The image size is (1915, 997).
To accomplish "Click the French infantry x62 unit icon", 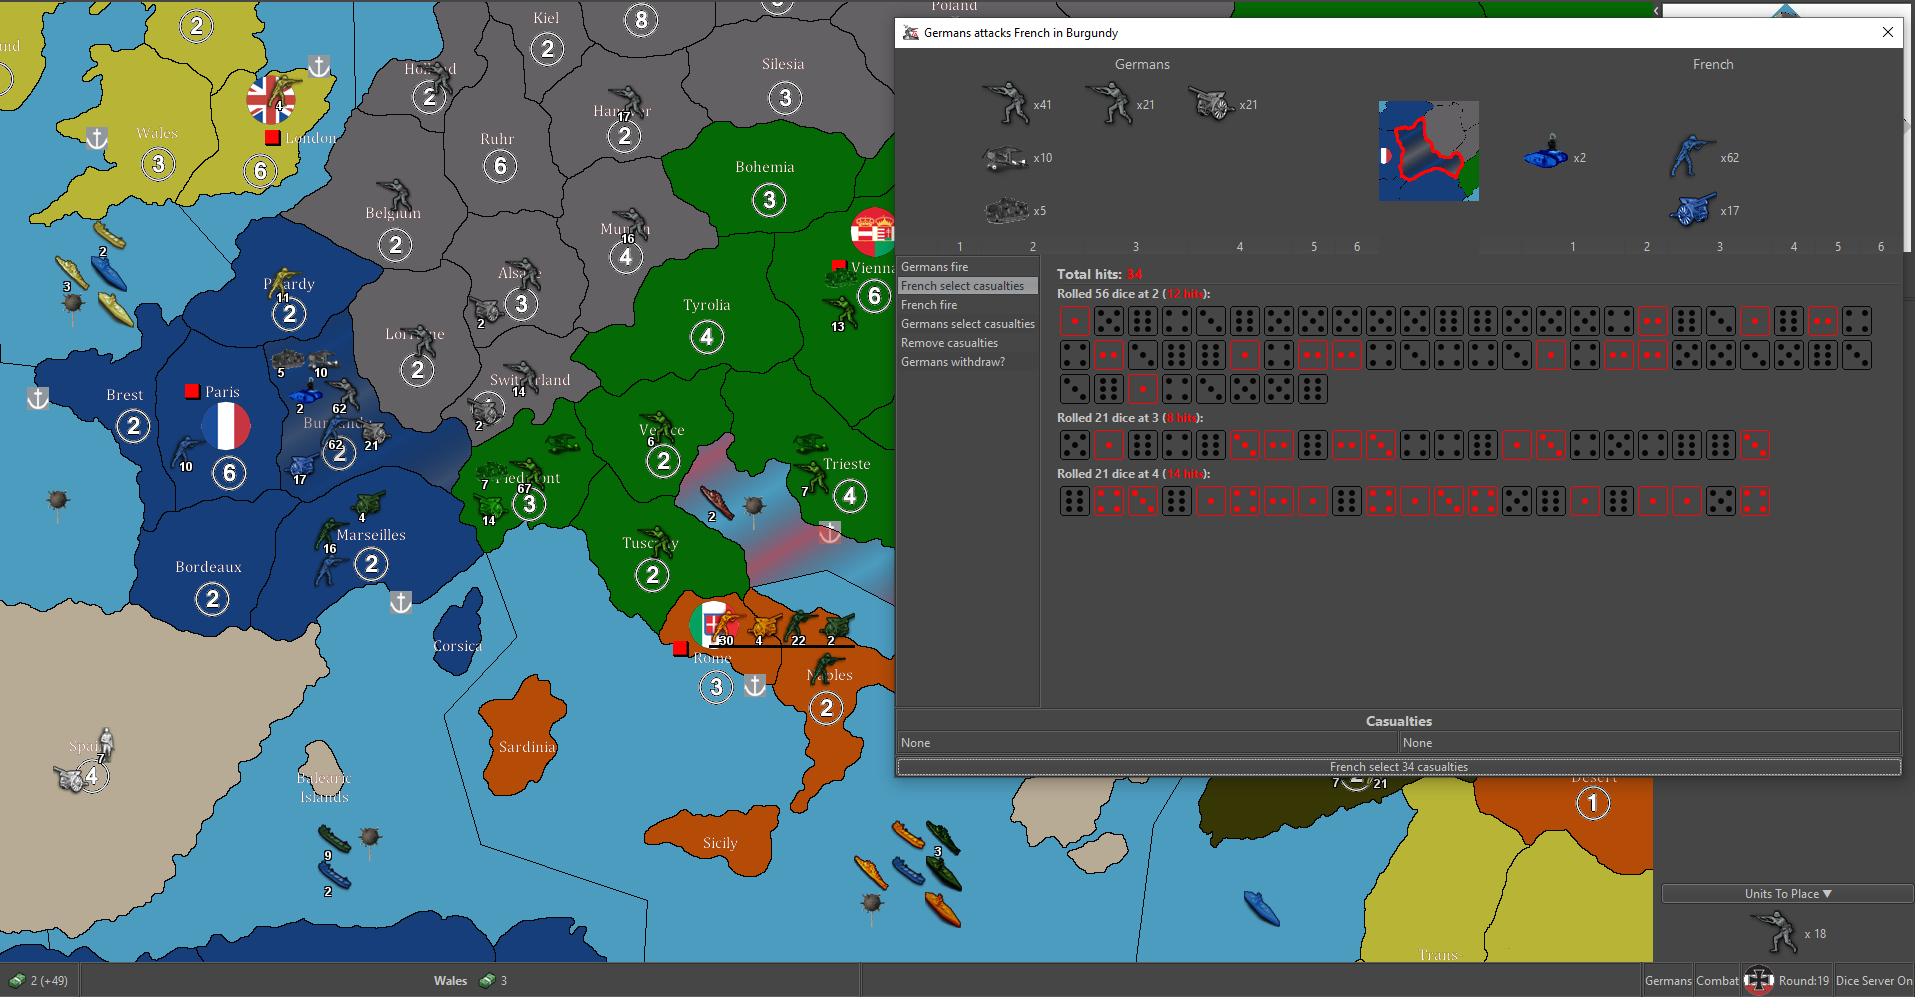I will [x=1691, y=157].
